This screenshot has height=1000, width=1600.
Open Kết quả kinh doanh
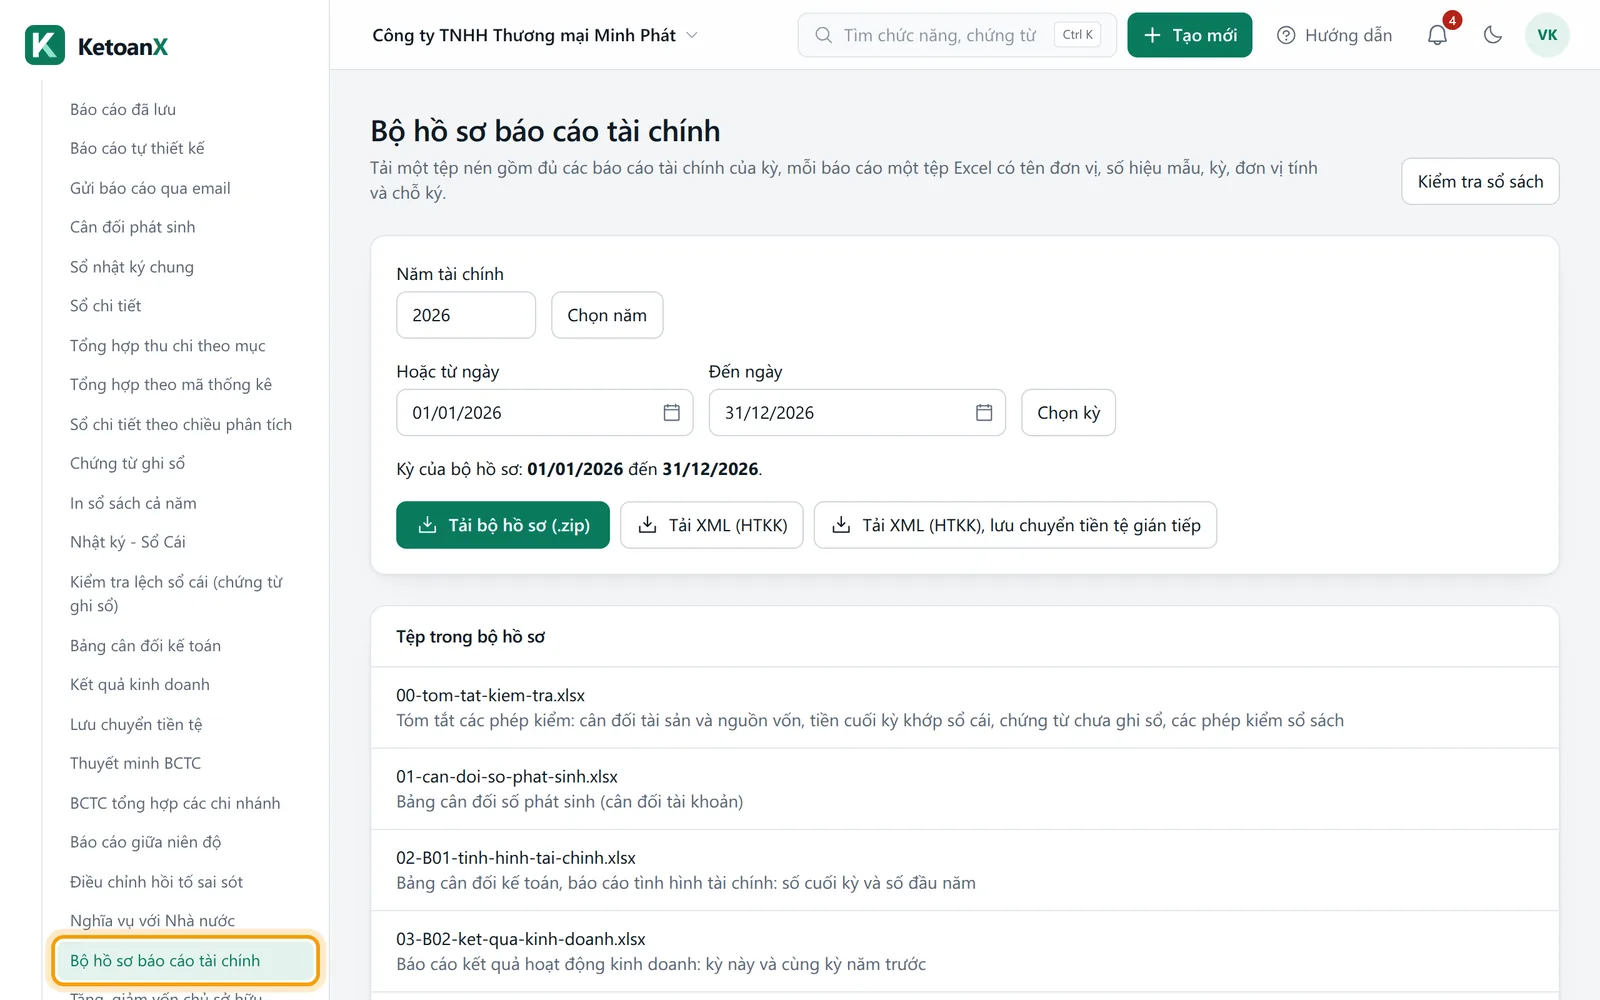click(140, 685)
